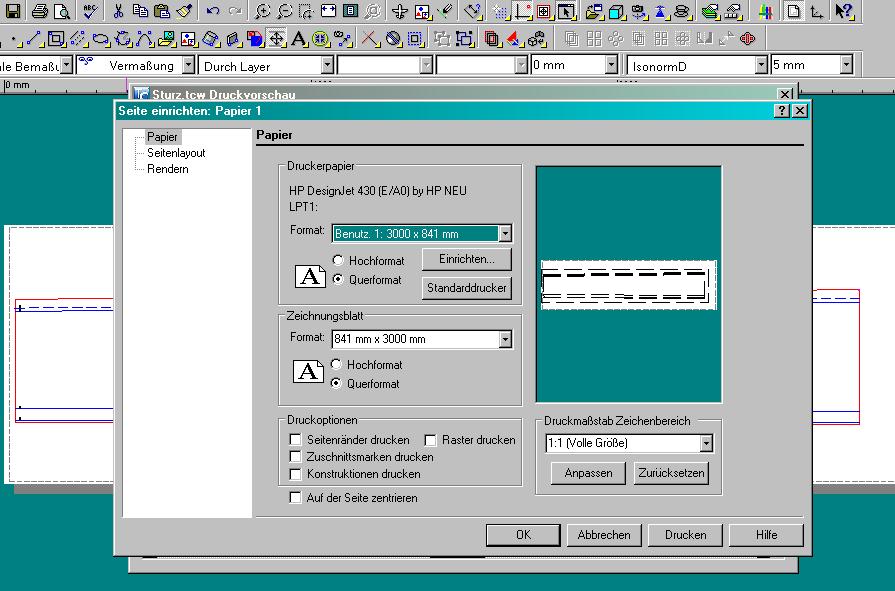Click the Save floppy disk icon
Image resolution: width=895 pixels, height=591 pixels.
pyautogui.click(x=13, y=10)
